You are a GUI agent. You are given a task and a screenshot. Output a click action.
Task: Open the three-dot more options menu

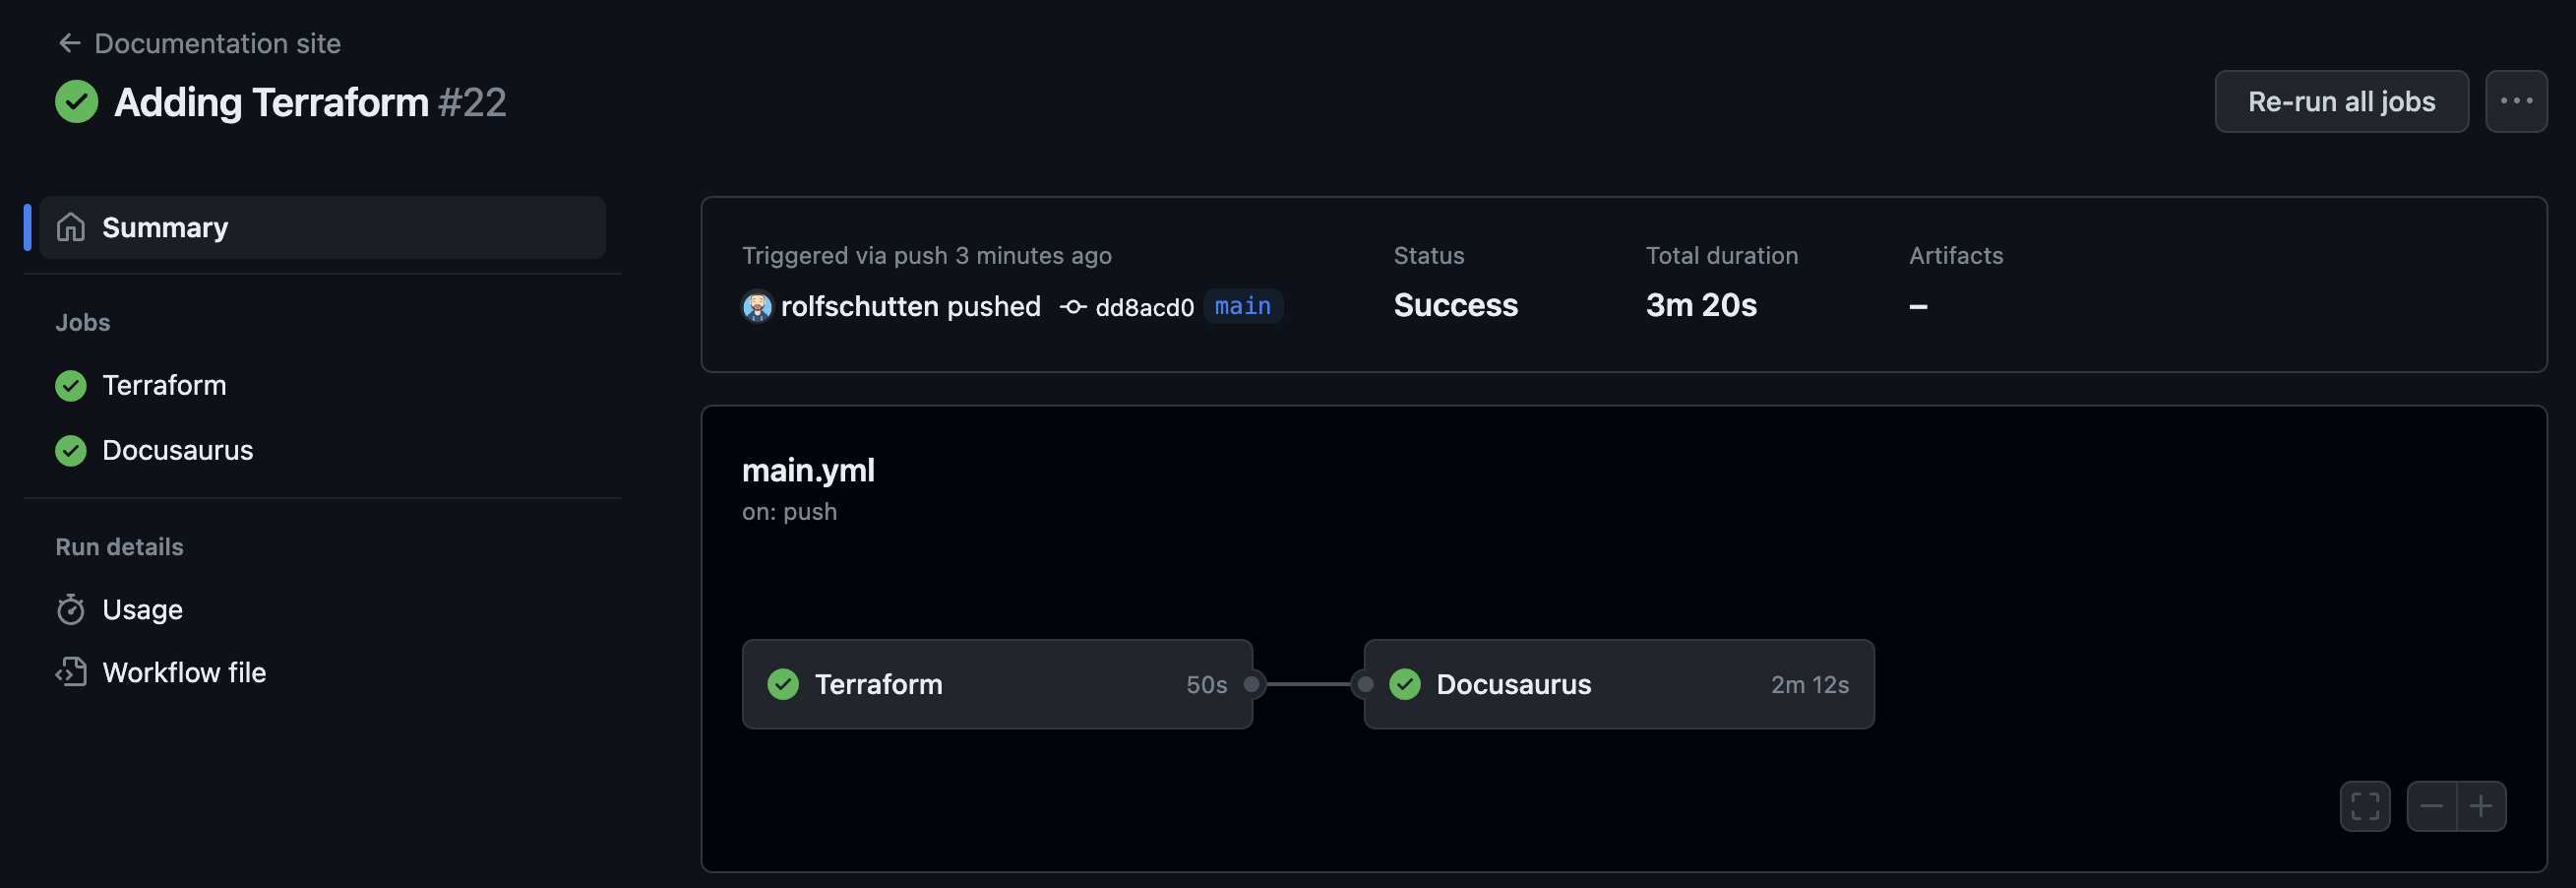click(x=2515, y=101)
